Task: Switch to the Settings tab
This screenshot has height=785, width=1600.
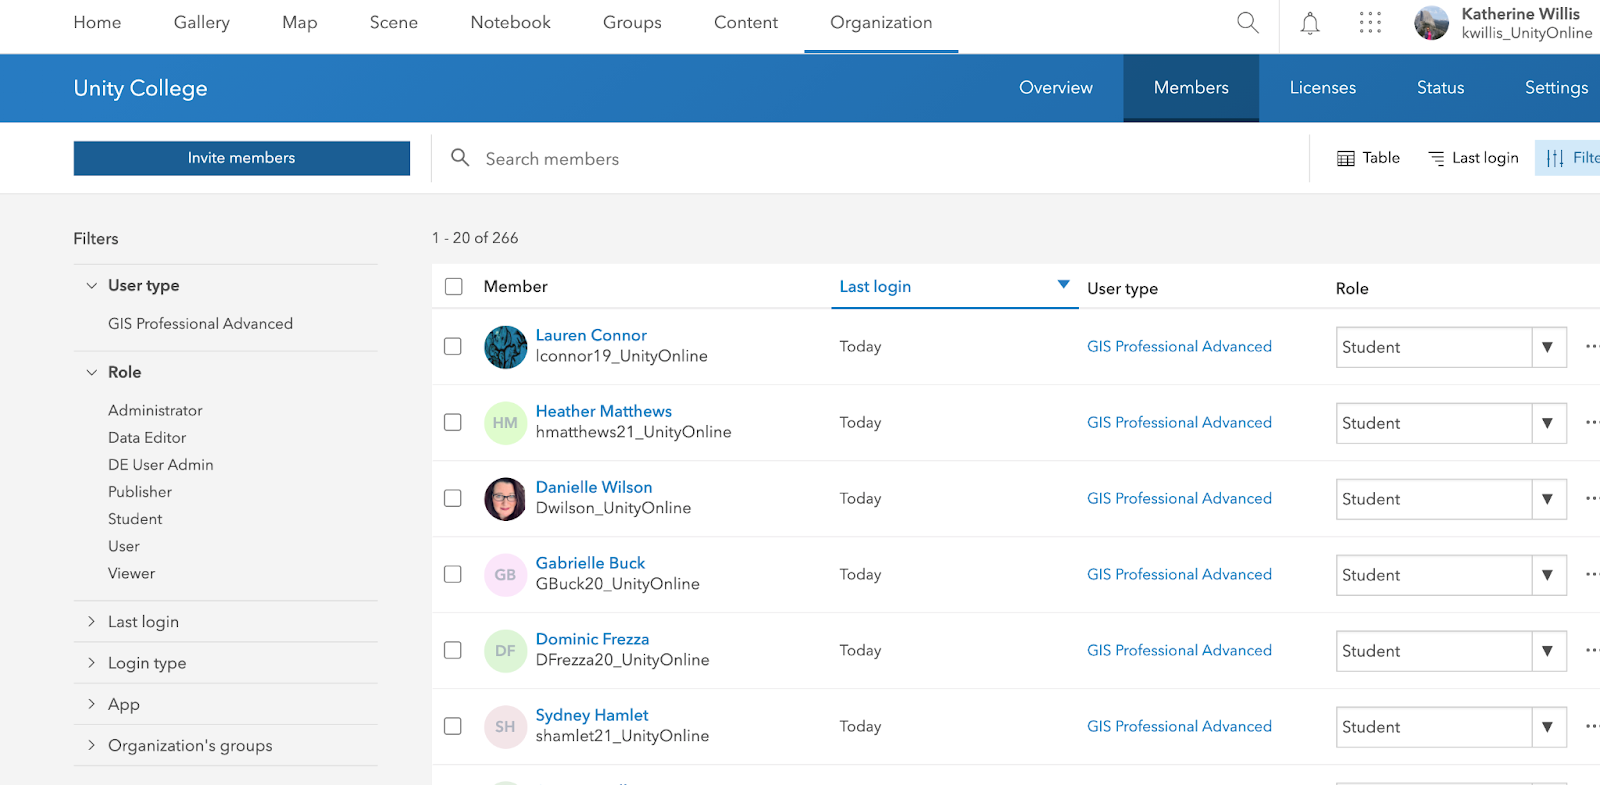Action: coord(1556,88)
